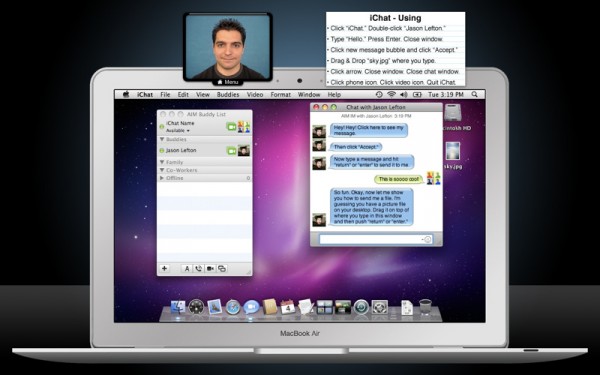Open Dashboard from the Dock
The image size is (600, 375).
click(x=196, y=307)
